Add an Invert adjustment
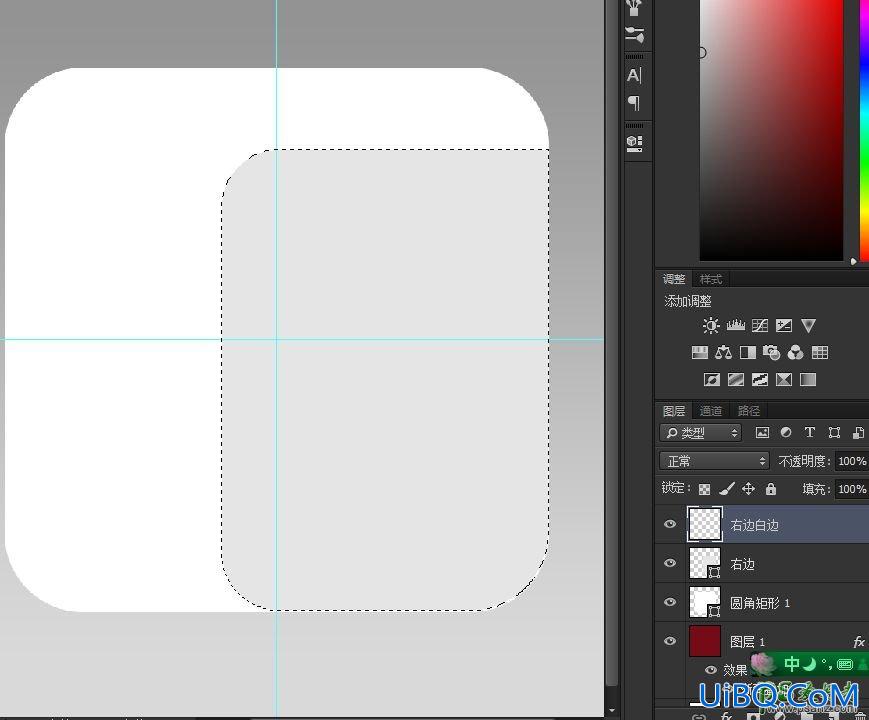This screenshot has height=720, width=869. 712,380
